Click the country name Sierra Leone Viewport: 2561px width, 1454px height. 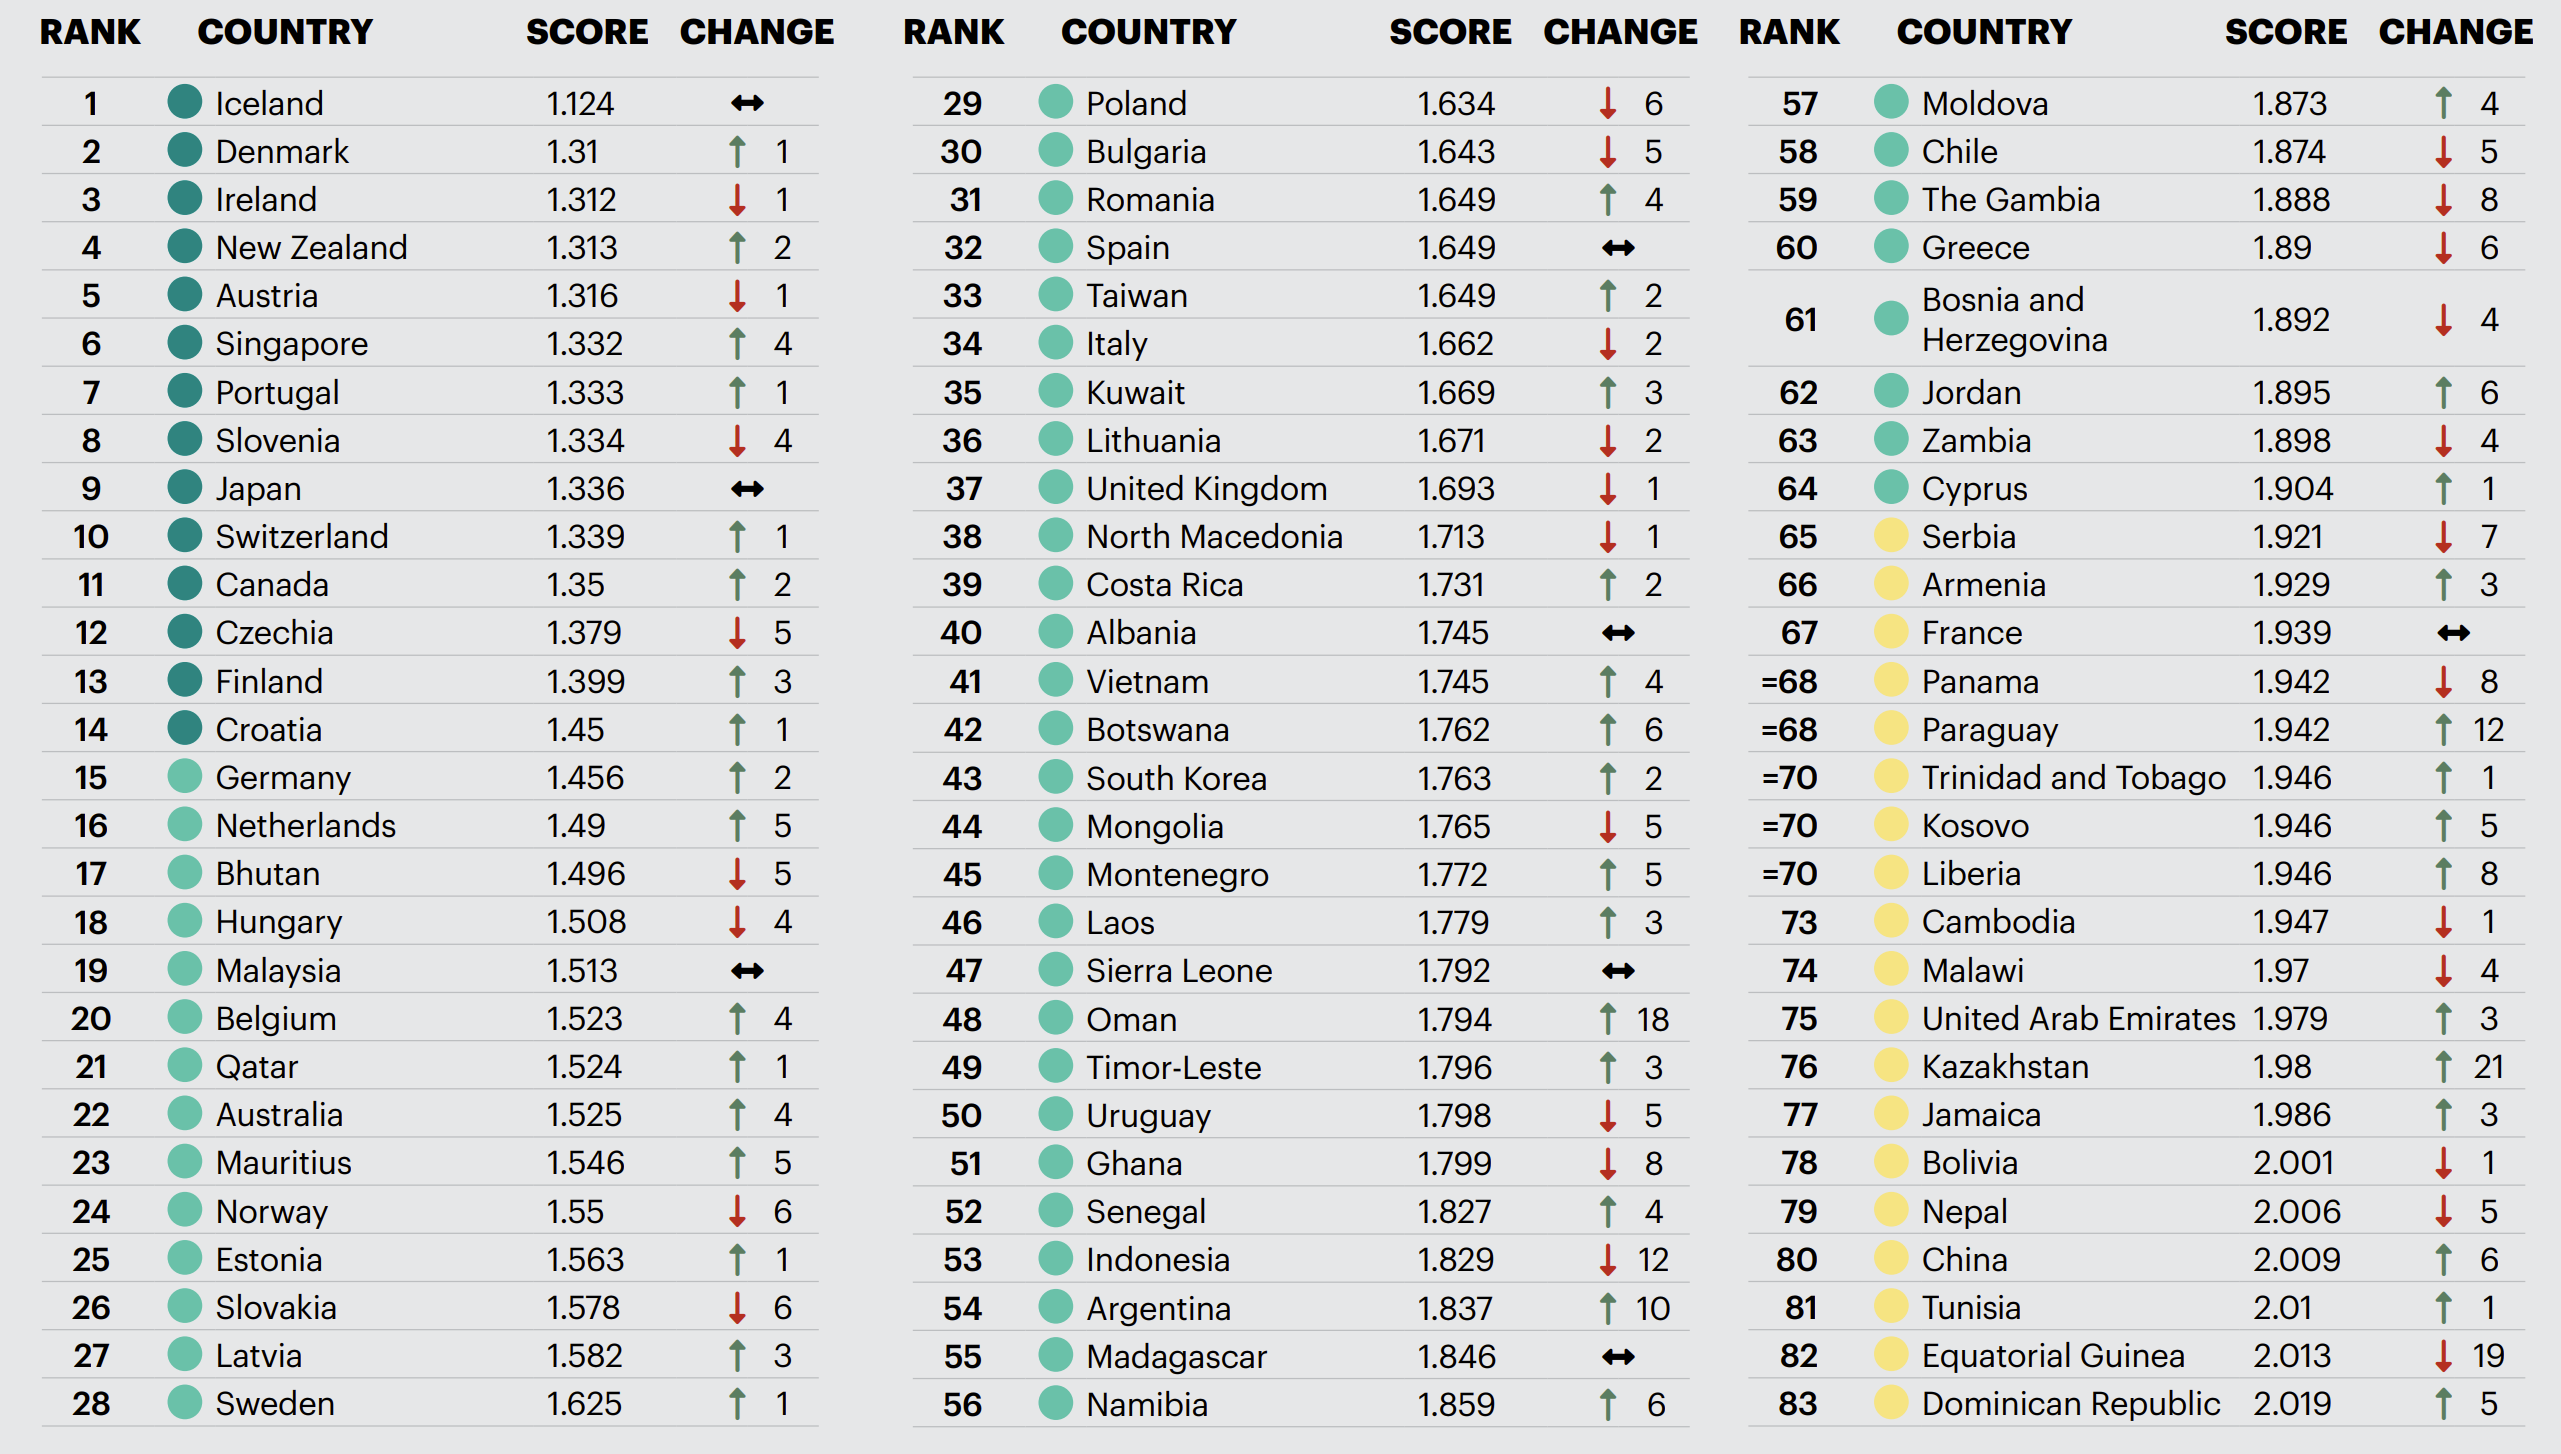coord(1180,971)
